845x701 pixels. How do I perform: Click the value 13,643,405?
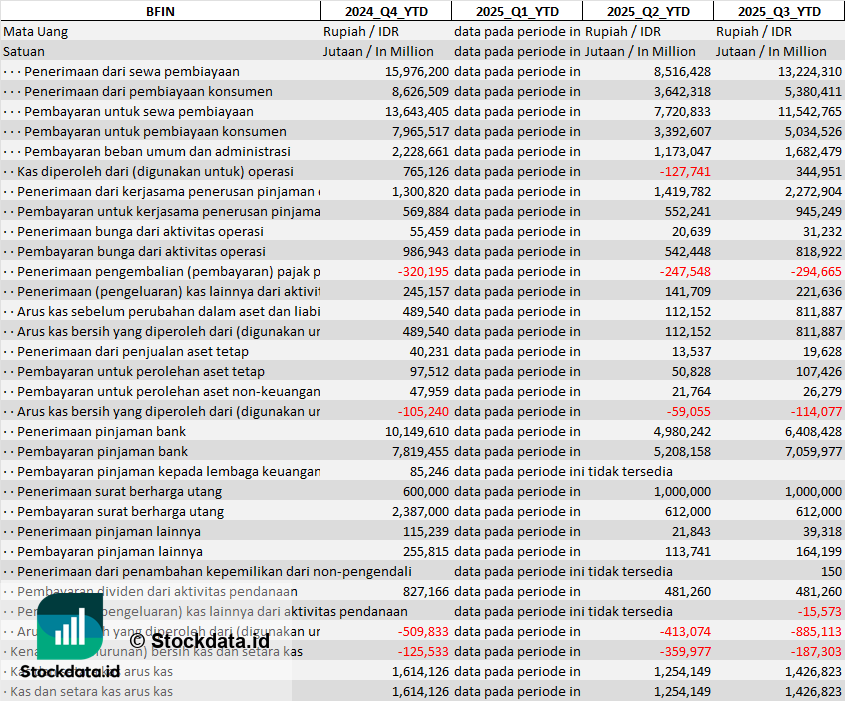(x=417, y=112)
